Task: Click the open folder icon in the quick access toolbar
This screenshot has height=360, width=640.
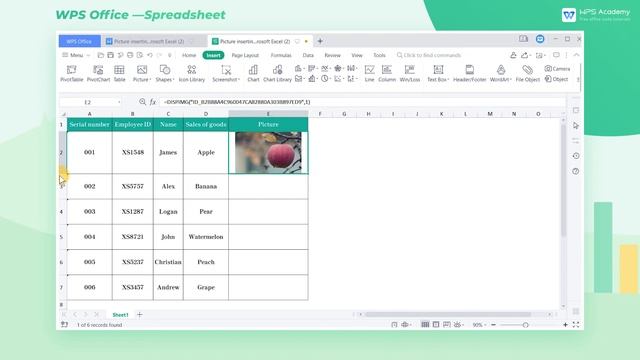Action: 100,55
